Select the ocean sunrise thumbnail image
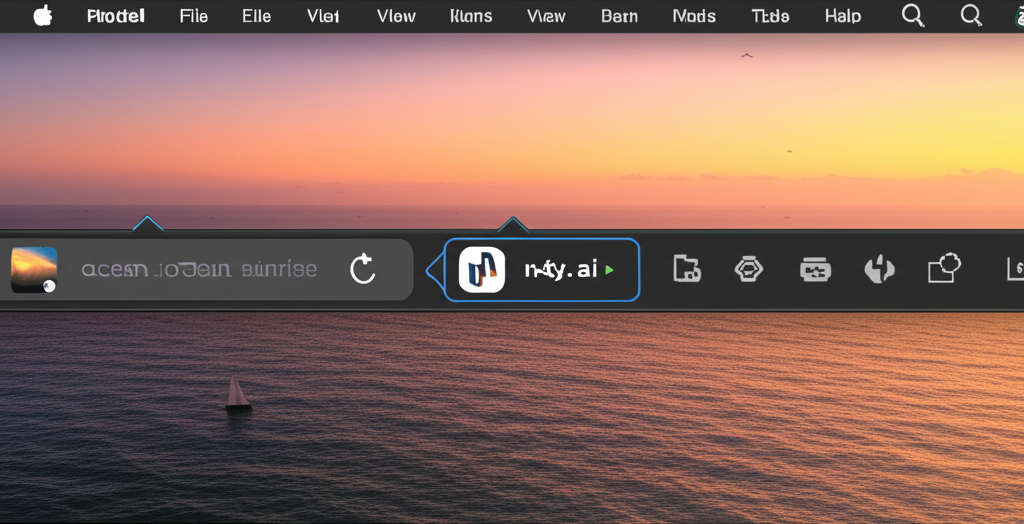Viewport: 1024px width, 524px height. 34,270
